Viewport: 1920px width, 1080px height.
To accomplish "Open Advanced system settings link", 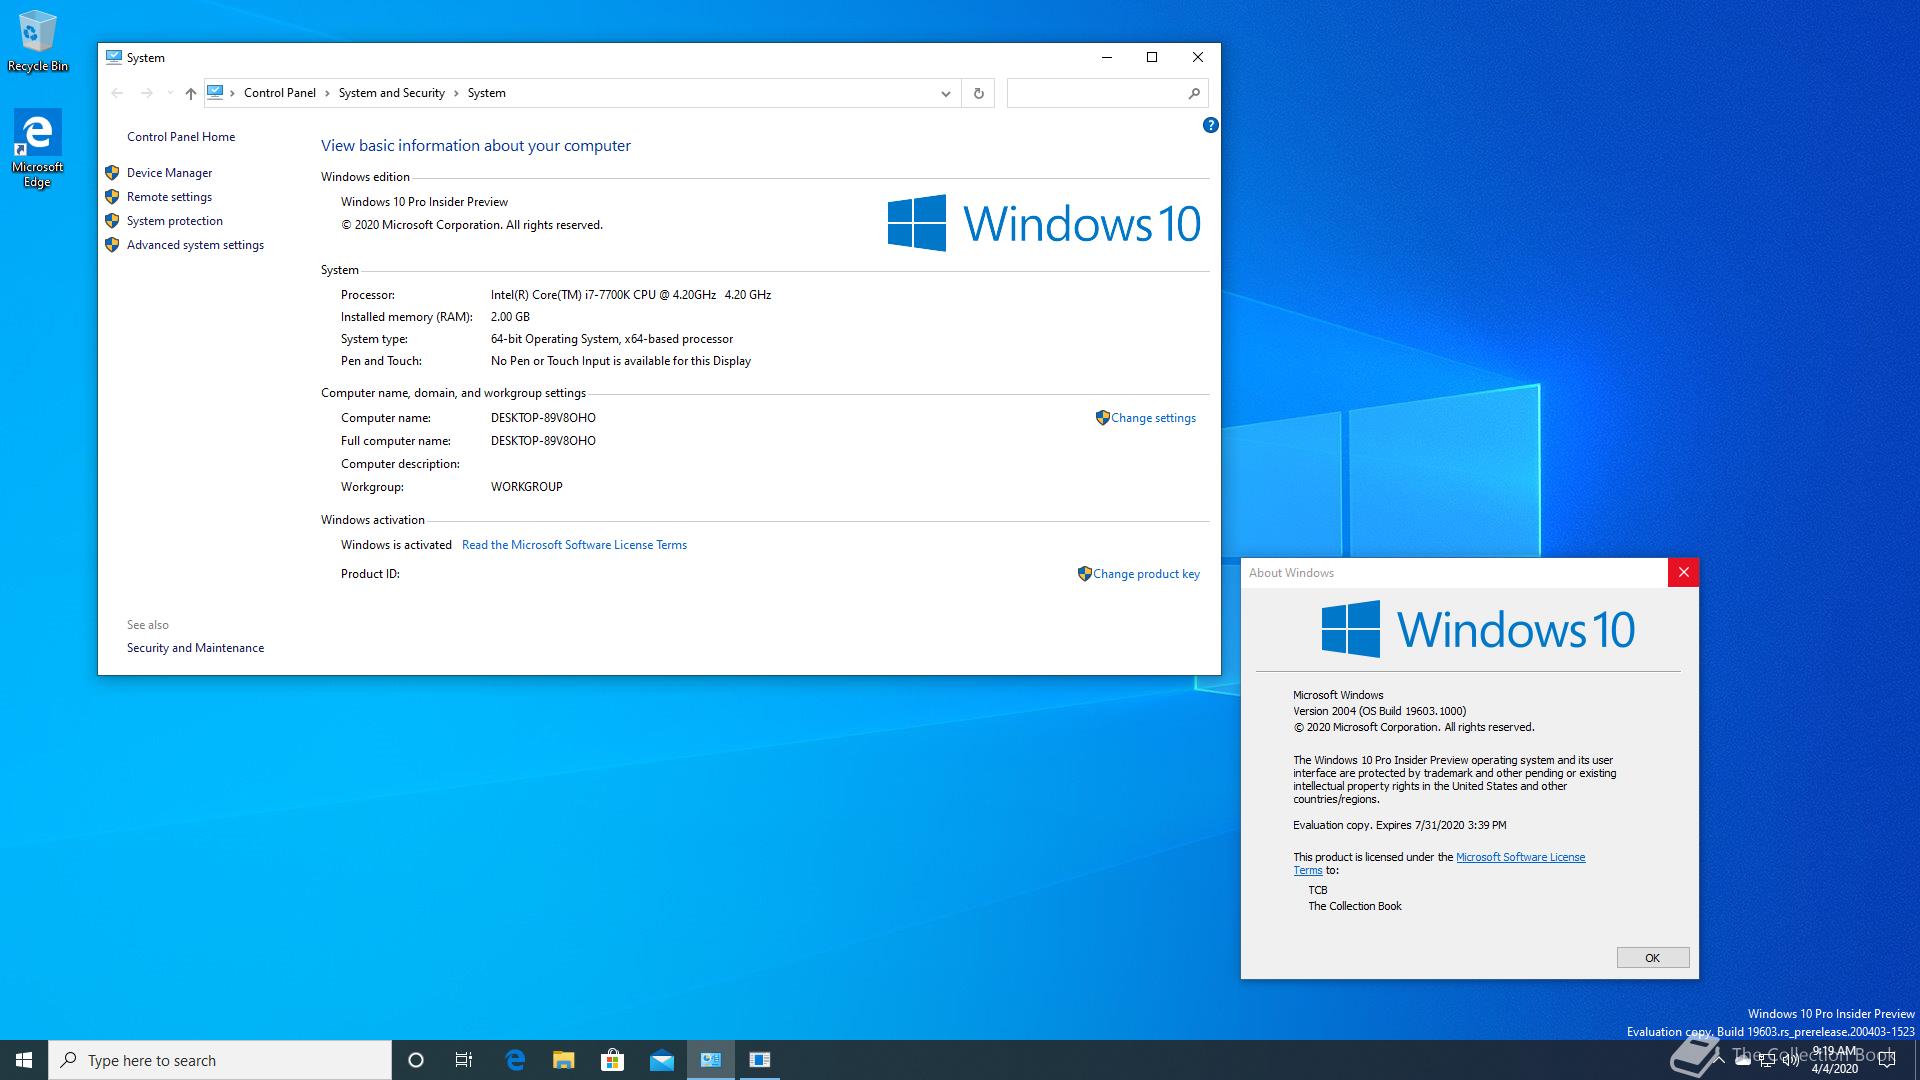I will pos(195,245).
